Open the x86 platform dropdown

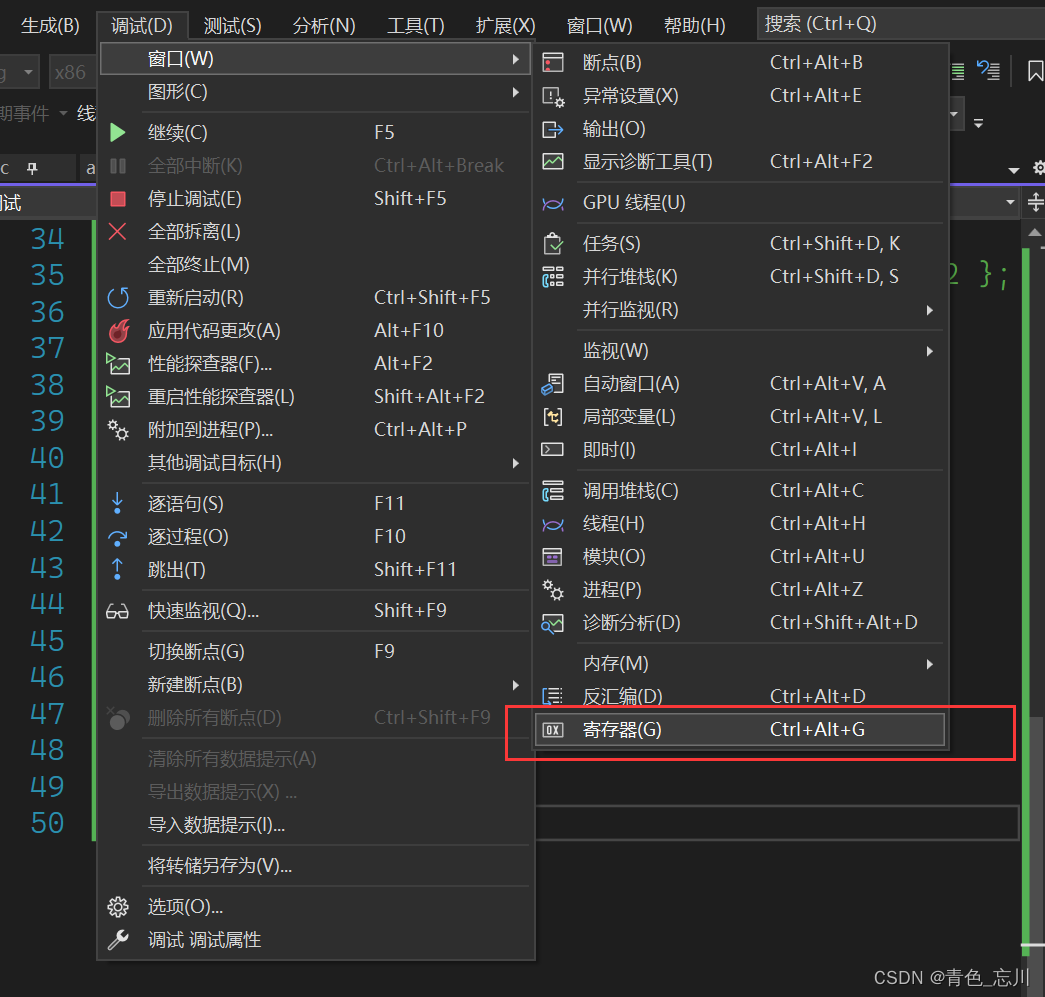click(72, 72)
